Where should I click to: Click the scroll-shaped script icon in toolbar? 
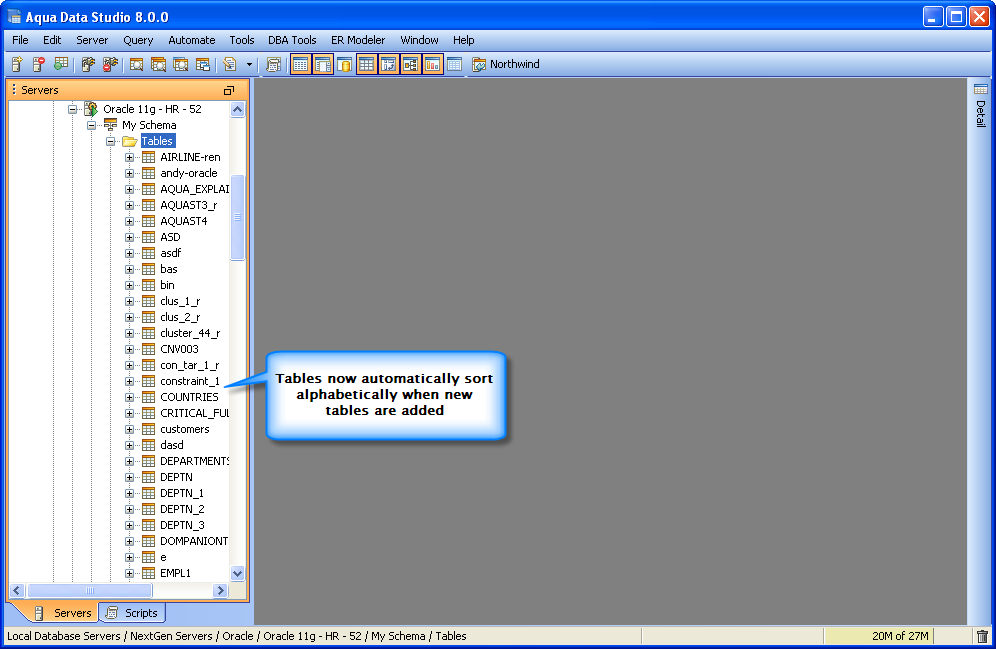[x=274, y=64]
